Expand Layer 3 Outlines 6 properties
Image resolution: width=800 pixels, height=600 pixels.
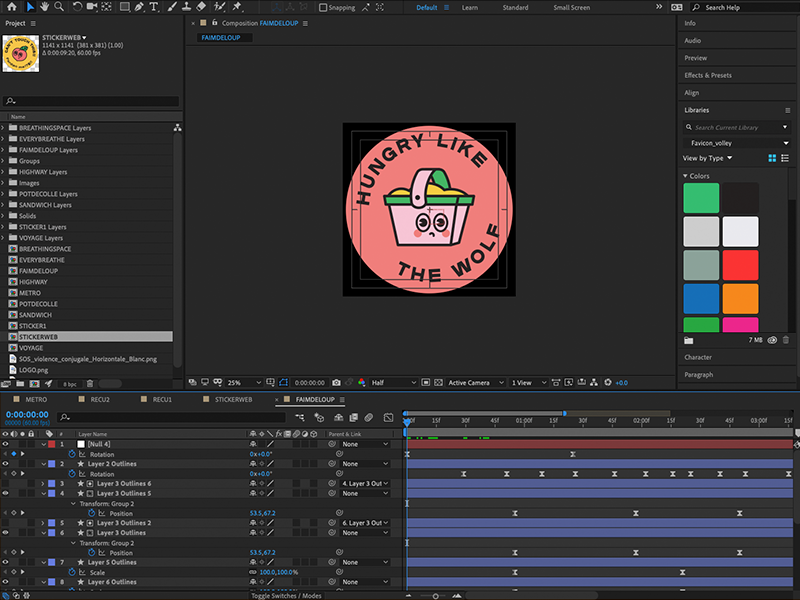pos(43,484)
